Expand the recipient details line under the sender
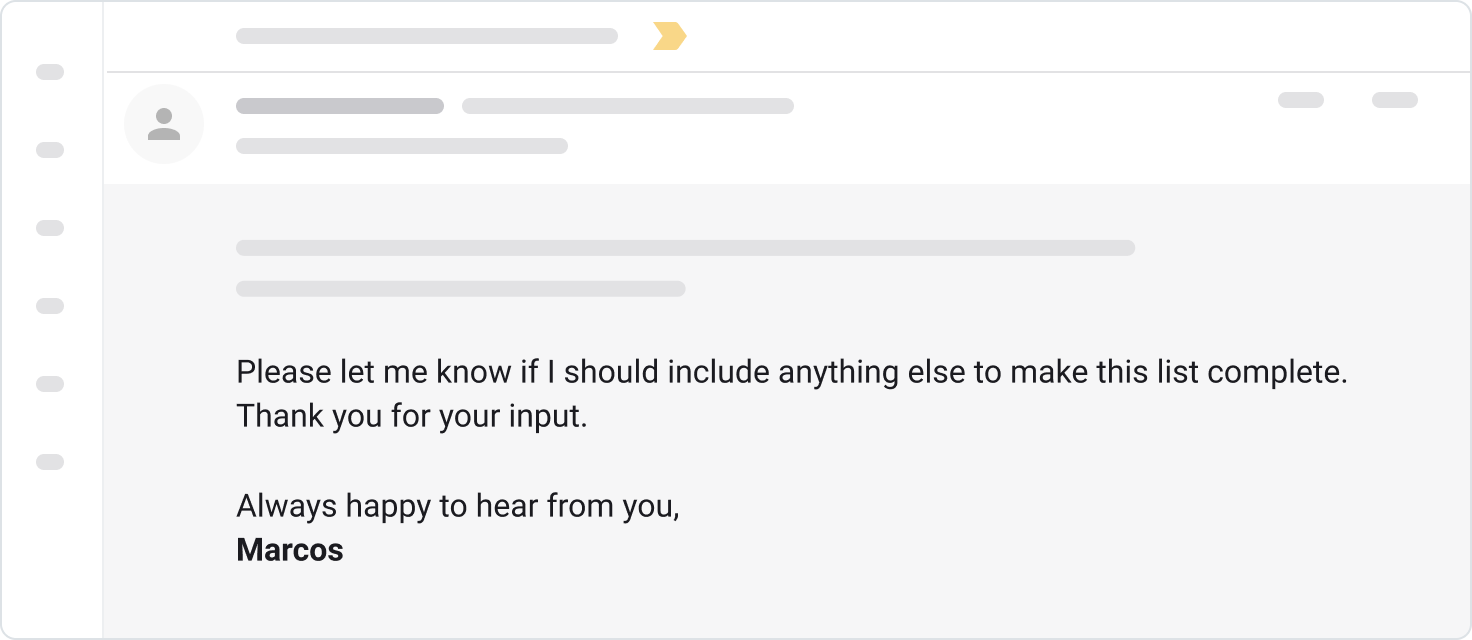Screen dimensions: 1472x640 click(402, 146)
